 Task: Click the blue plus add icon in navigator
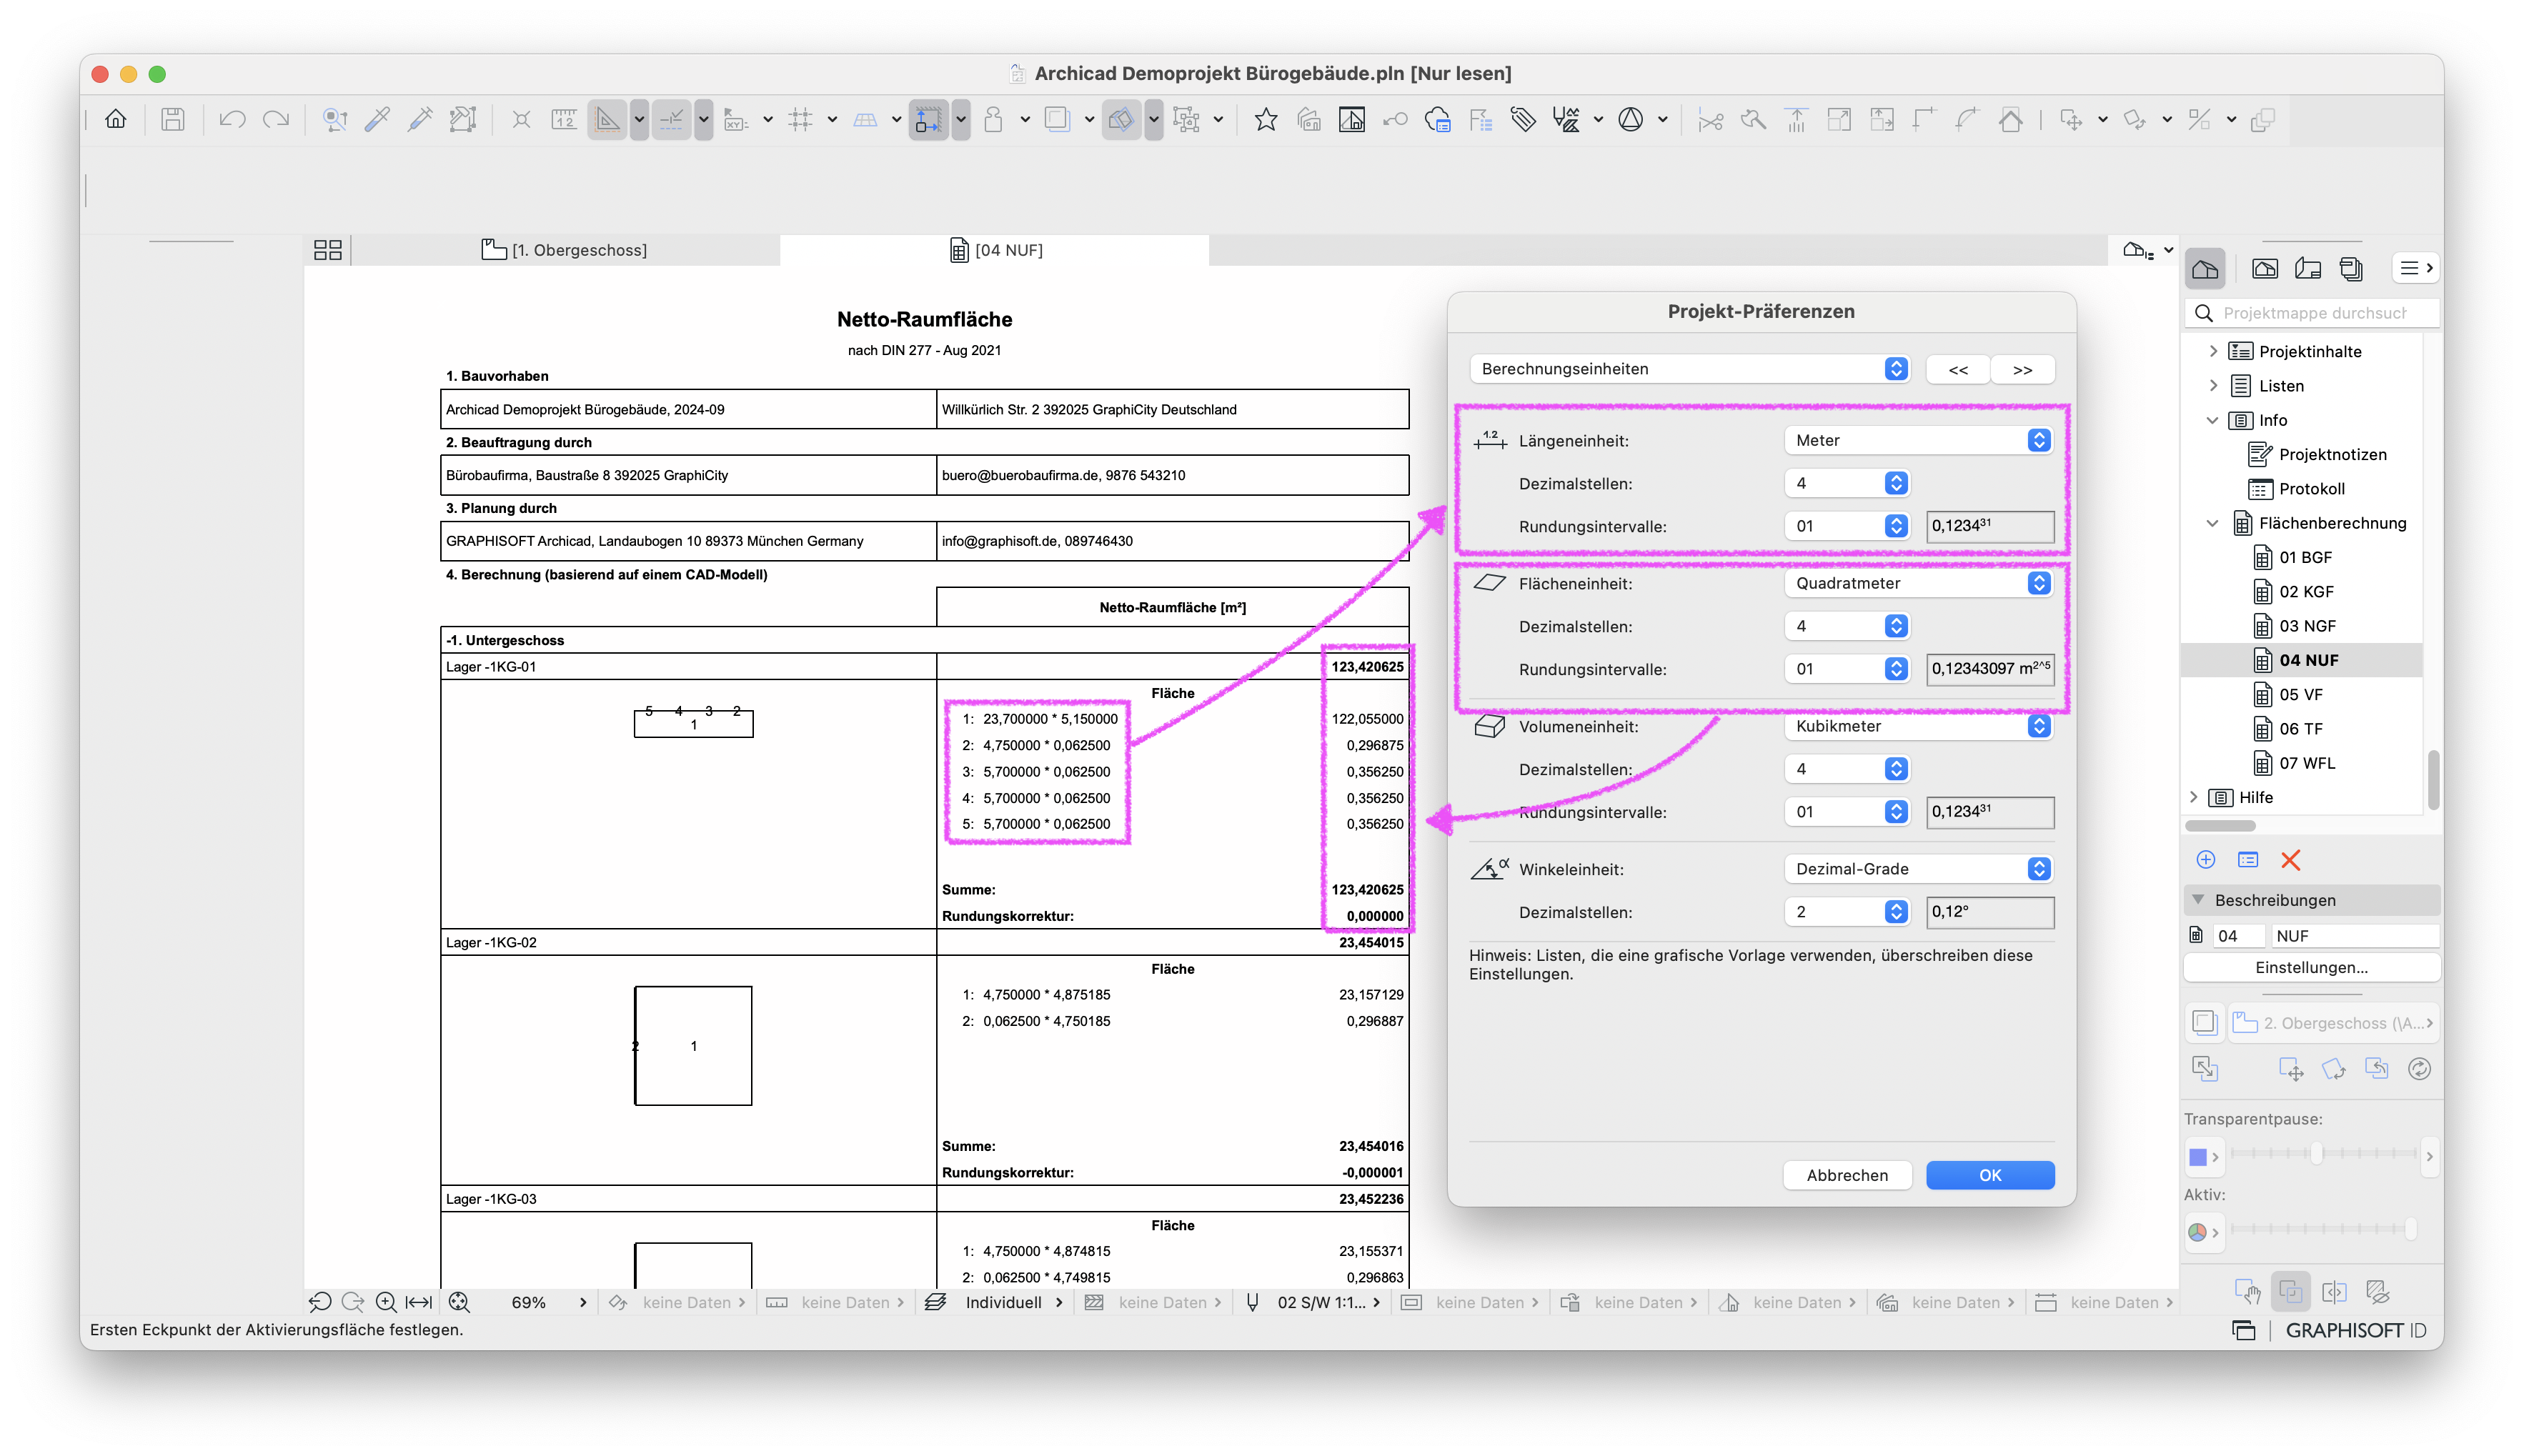pos(2206,860)
